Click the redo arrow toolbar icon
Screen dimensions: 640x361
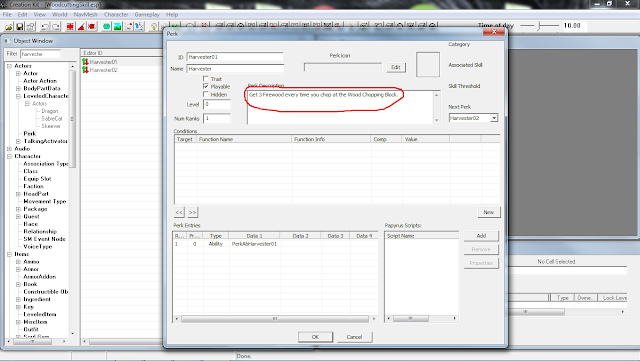coord(56,27)
